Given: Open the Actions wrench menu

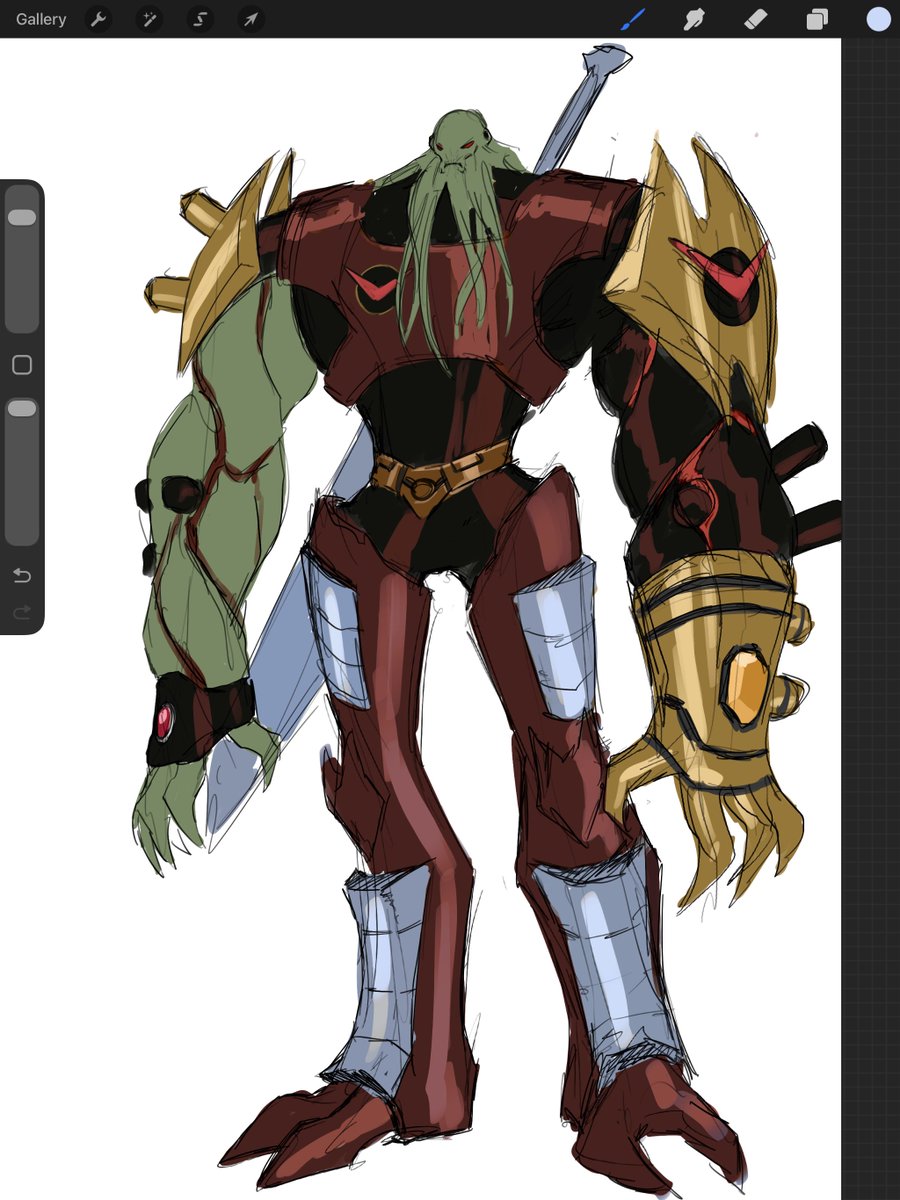Looking at the screenshot, I should point(98,19).
